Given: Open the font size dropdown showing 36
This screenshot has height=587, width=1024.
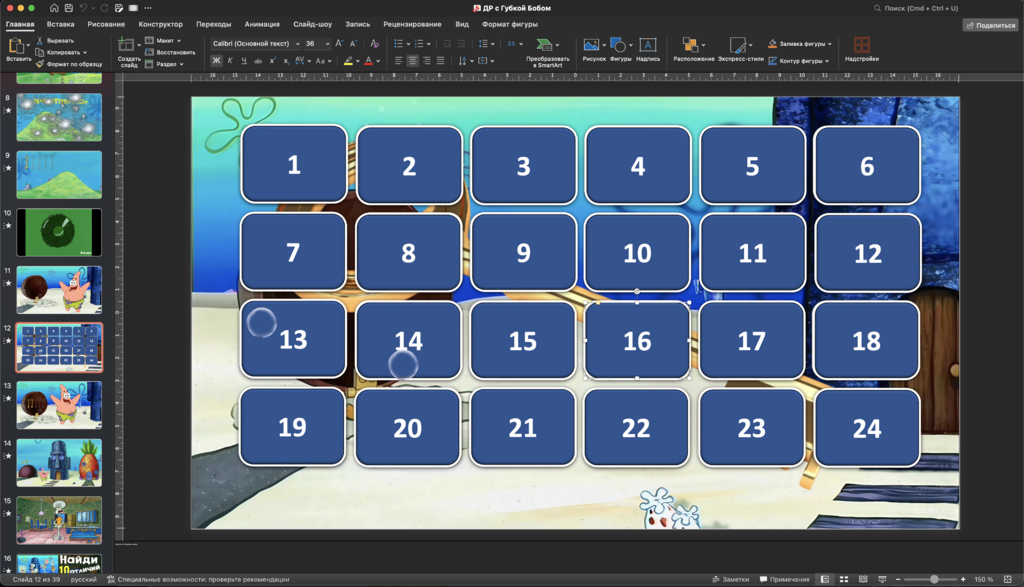Looking at the screenshot, I should 327,44.
